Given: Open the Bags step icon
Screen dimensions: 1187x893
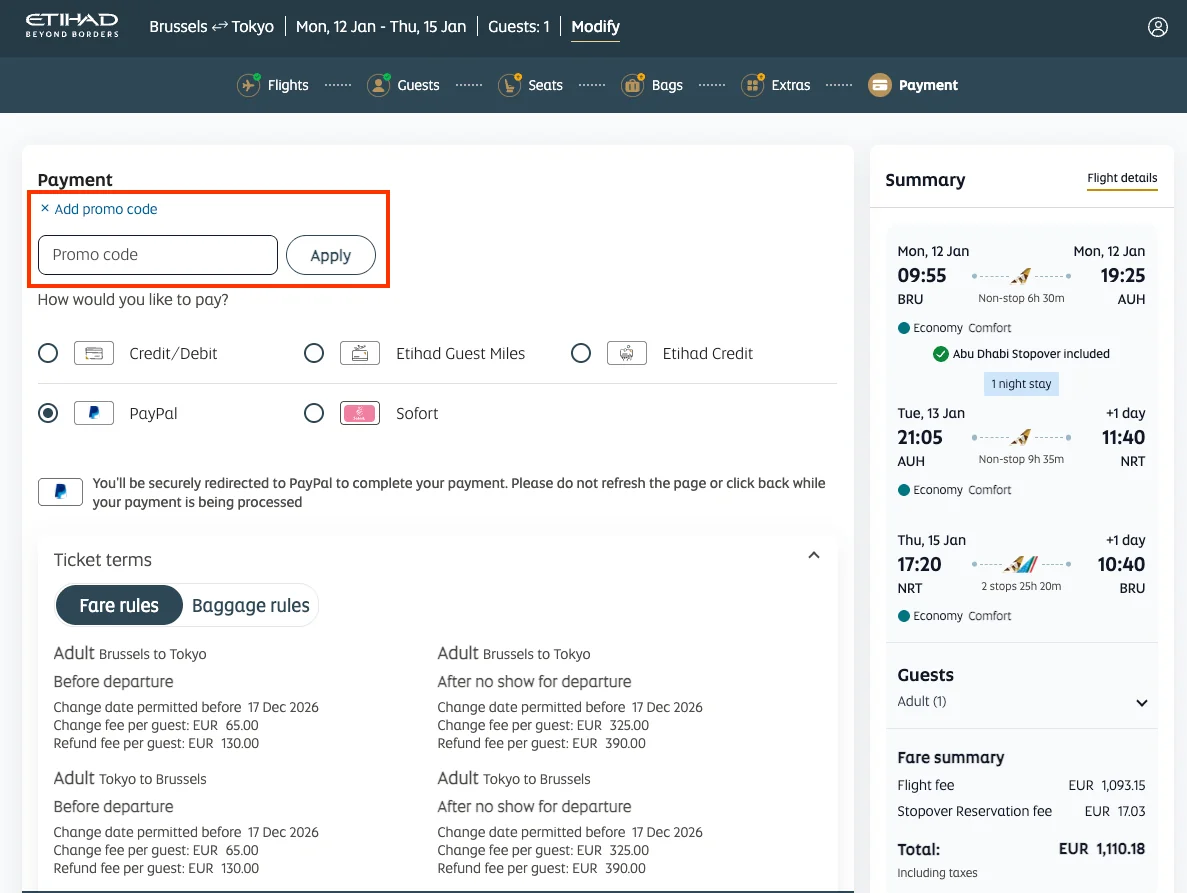Looking at the screenshot, I should 632,85.
